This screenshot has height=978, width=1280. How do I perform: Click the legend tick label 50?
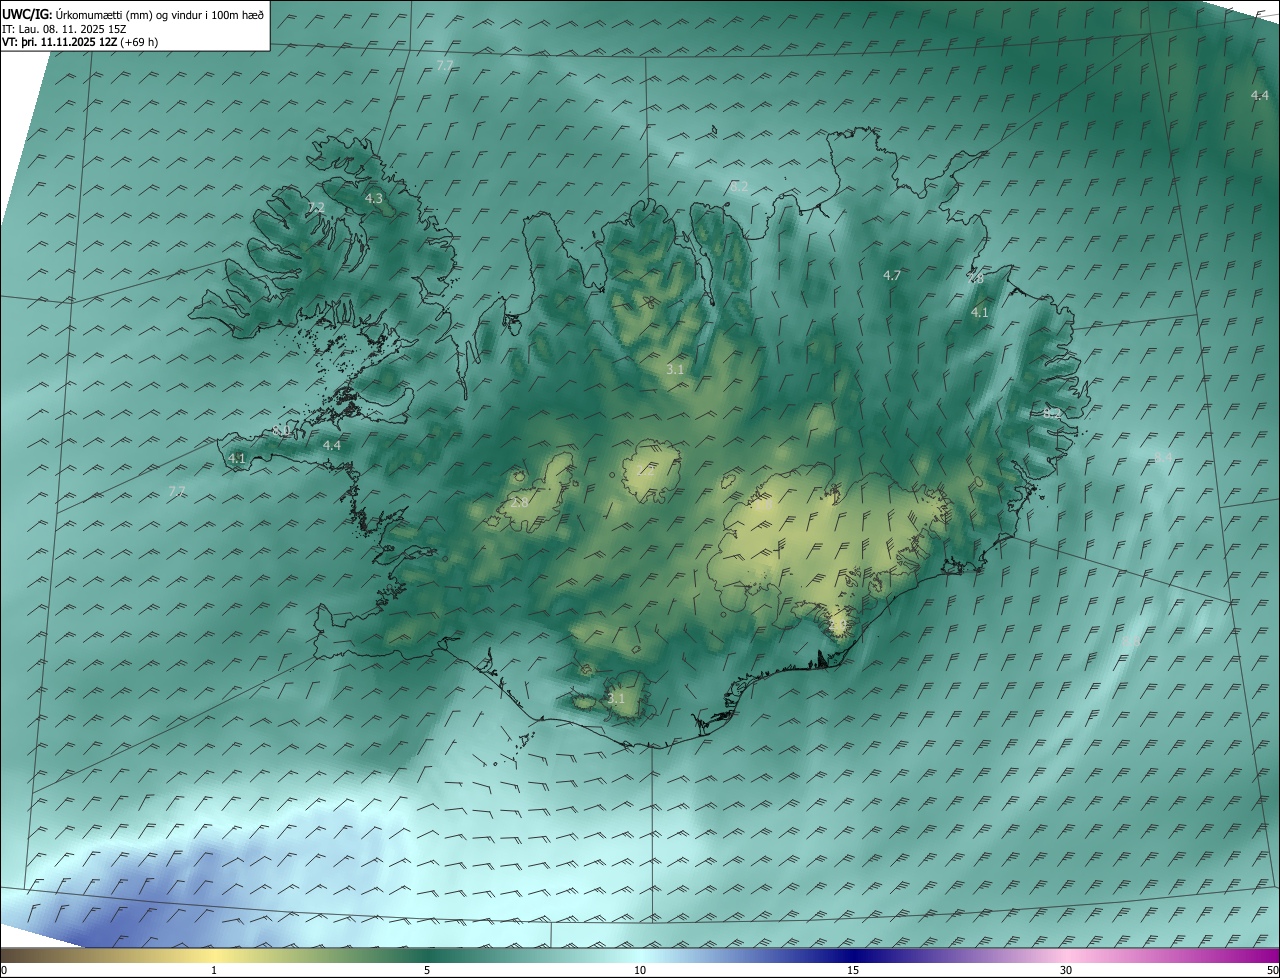coord(1272,971)
